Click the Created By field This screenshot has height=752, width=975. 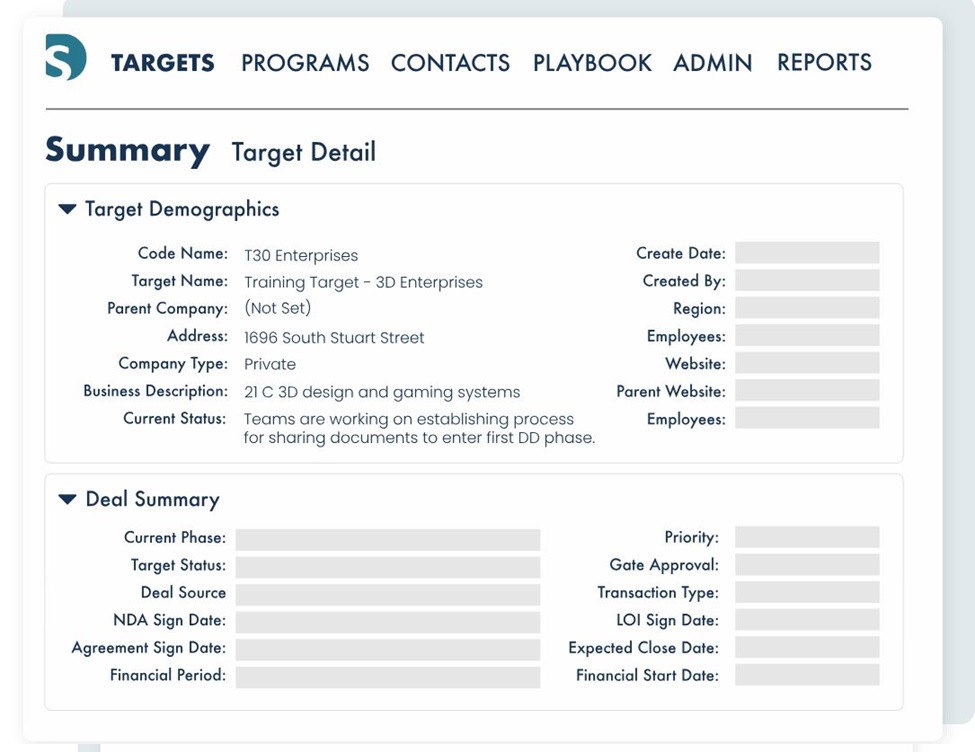coord(807,281)
